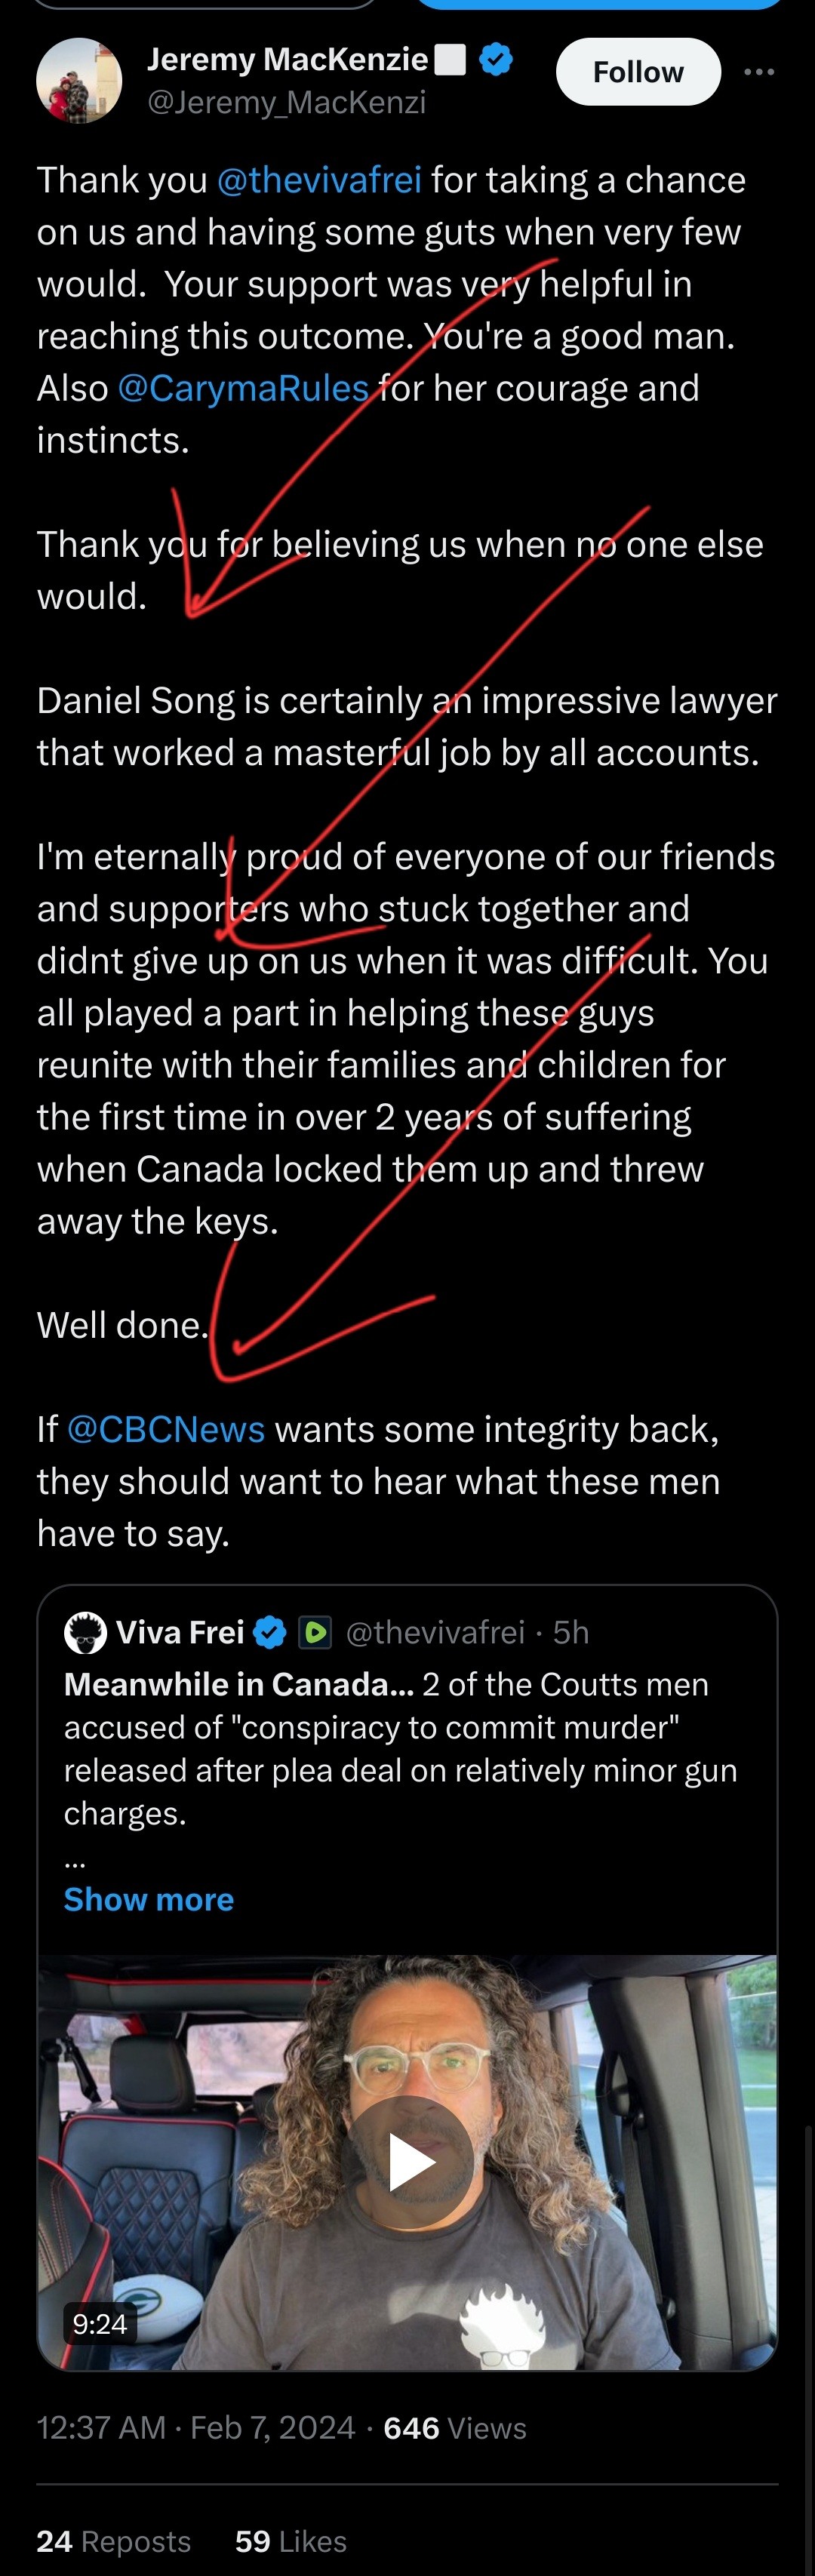Click the Jeremy MacKenzie display name
The width and height of the screenshot is (815, 2576).
pyautogui.click(x=288, y=60)
